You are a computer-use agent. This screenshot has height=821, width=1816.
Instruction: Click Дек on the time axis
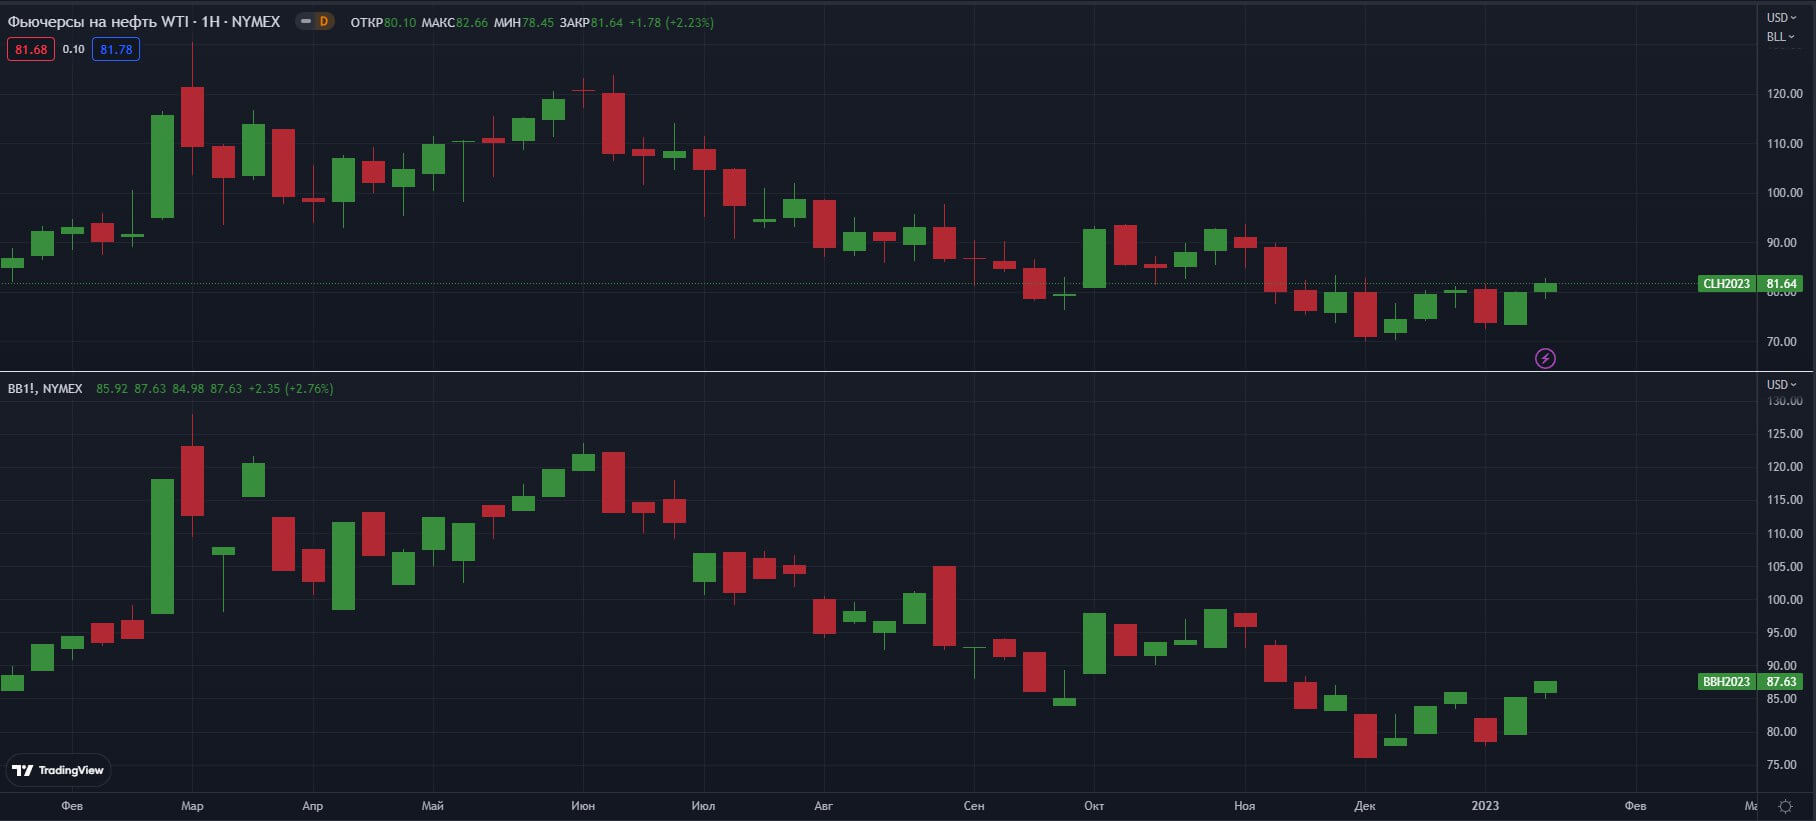tap(1365, 806)
